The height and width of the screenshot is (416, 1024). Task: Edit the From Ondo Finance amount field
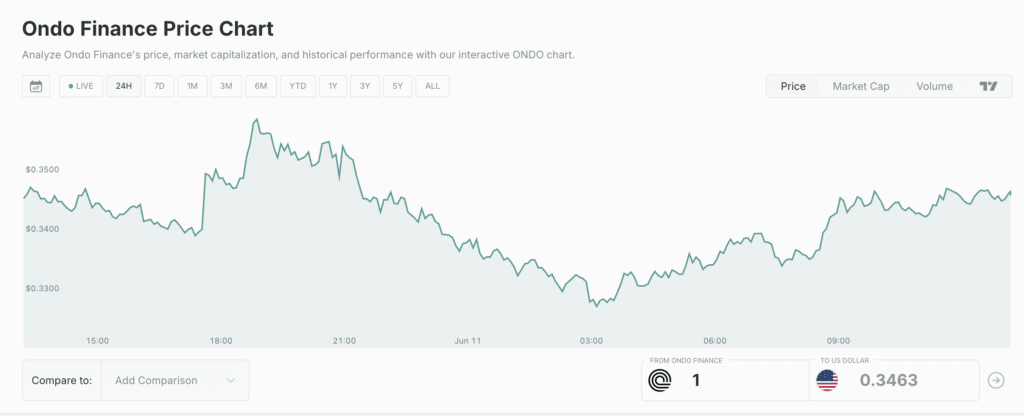click(725, 379)
